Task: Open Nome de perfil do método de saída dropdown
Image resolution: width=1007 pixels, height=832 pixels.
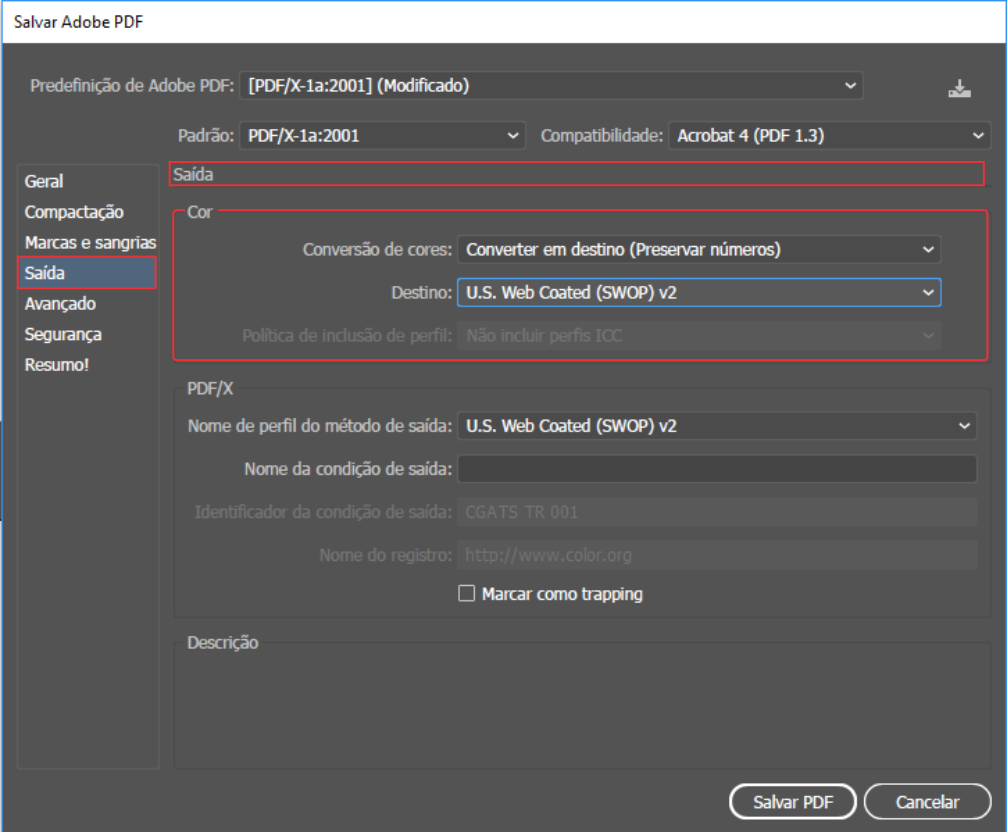Action: click(x=716, y=426)
